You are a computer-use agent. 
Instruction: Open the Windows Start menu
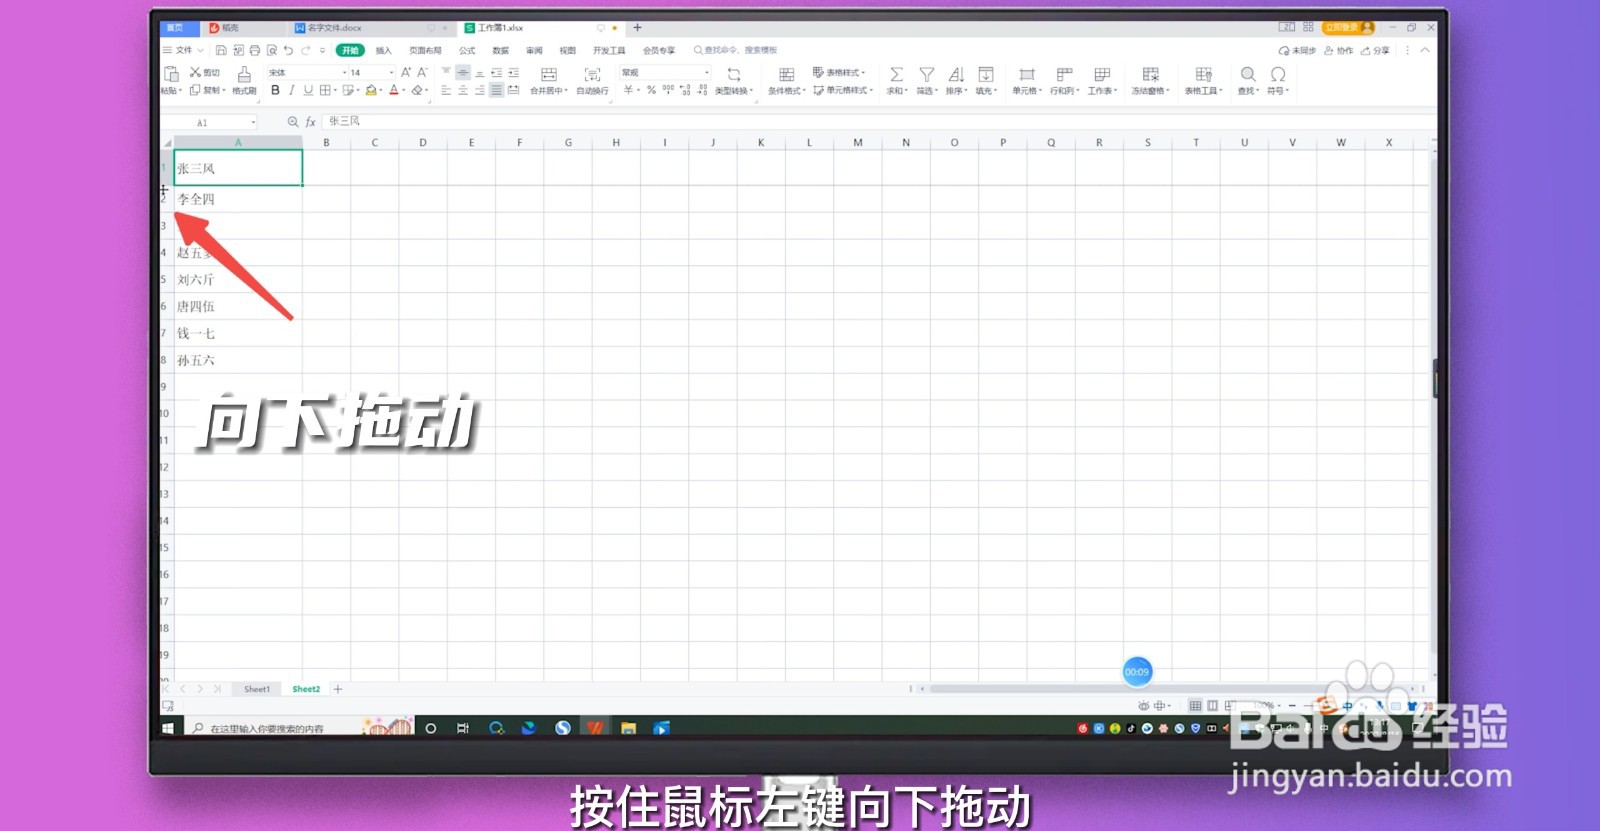pos(168,728)
